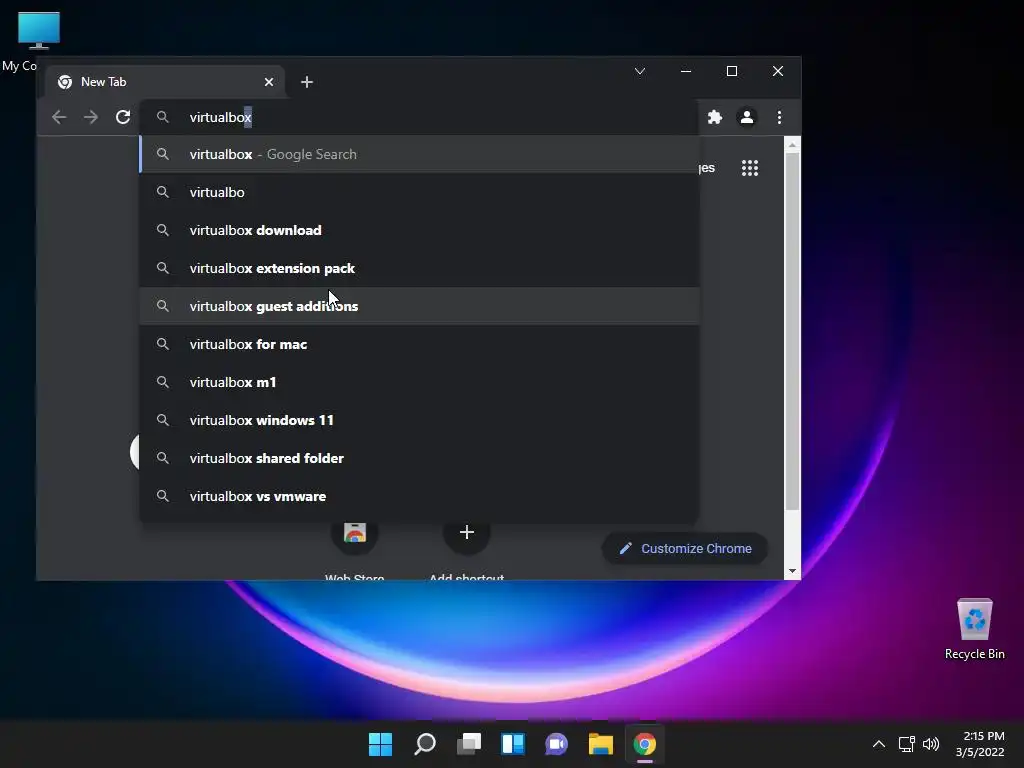Click the Chrome forward arrow
This screenshot has width=1024, height=768.
pyautogui.click(x=91, y=118)
